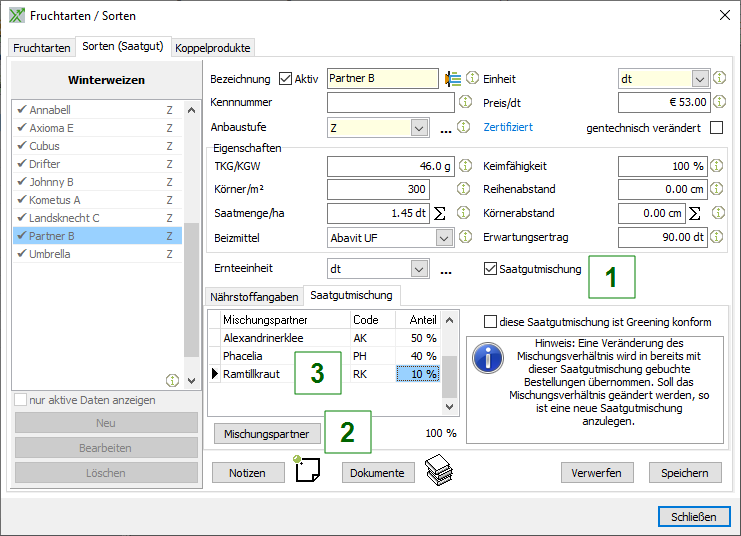Switch to the Koppelprodukte tab
The width and height of the screenshot is (741, 536).
pyautogui.click(x=213, y=48)
